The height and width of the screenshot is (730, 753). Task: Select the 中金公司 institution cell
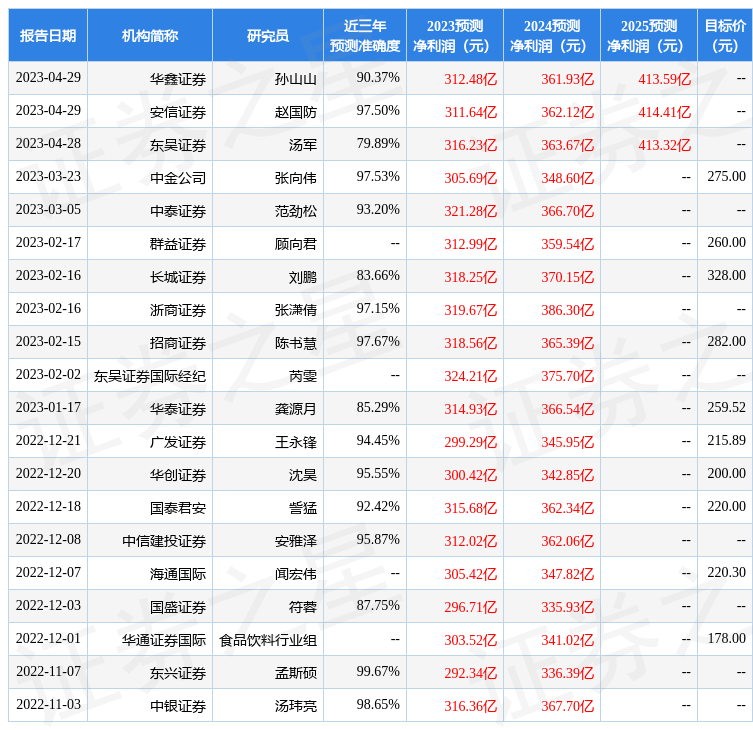click(178, 178)
